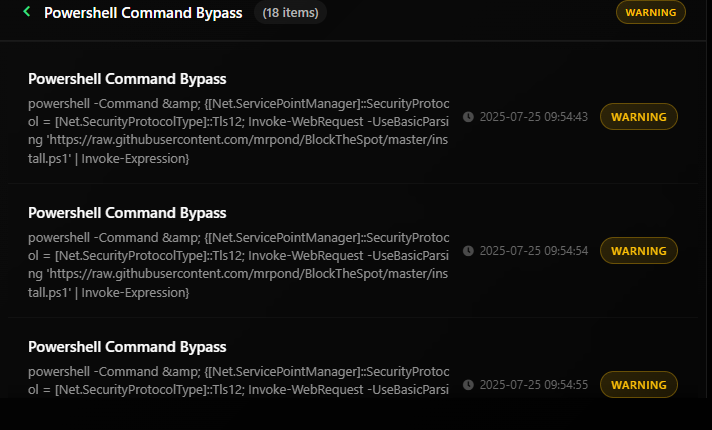This screenshot has height=430, width=712.
Task: Select first entry's PowerShell command text
Action: pyautogui.click(x=239, y=131)
